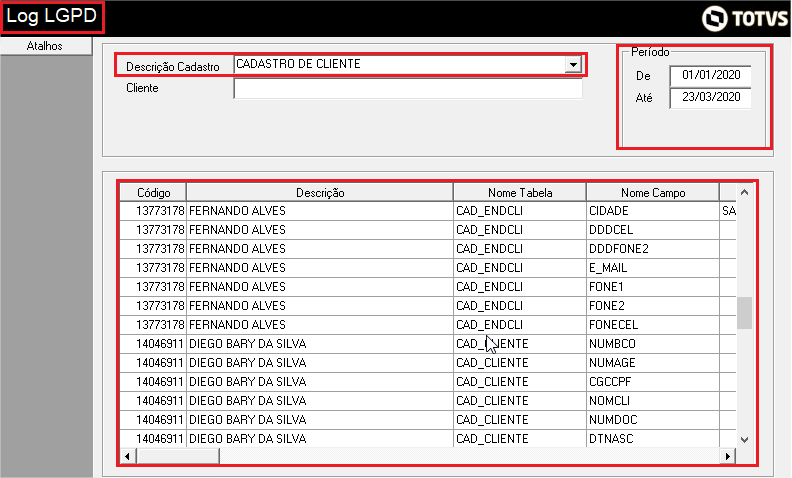Image resolution: width=792 pixels, height=478 pixels.
Task: Select the FONECEL field cell
Action: 653,325
